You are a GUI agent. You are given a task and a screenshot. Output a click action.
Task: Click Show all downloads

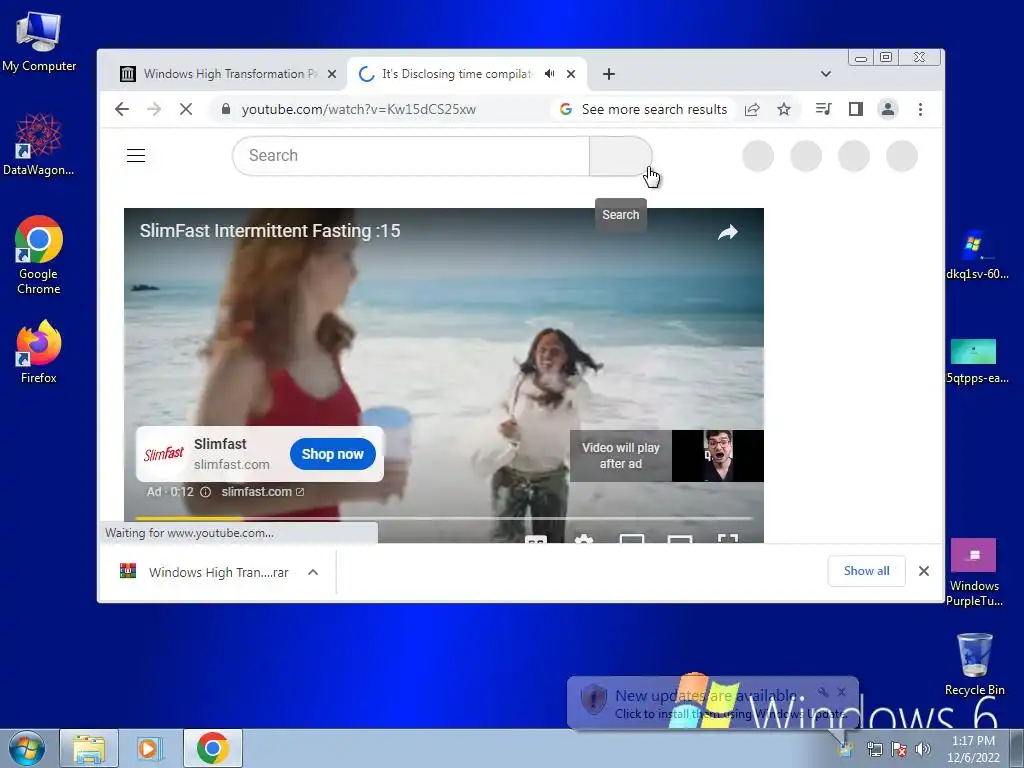867,571
